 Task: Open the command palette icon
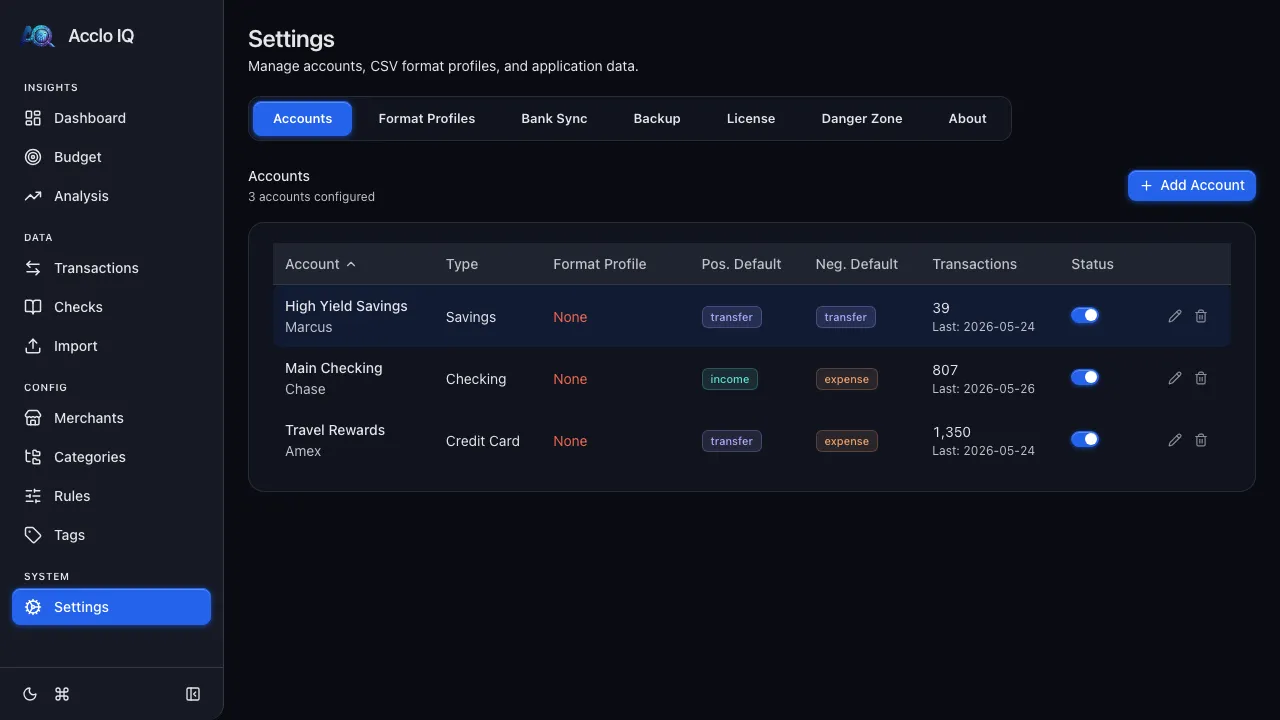click(x=62, y=694)
